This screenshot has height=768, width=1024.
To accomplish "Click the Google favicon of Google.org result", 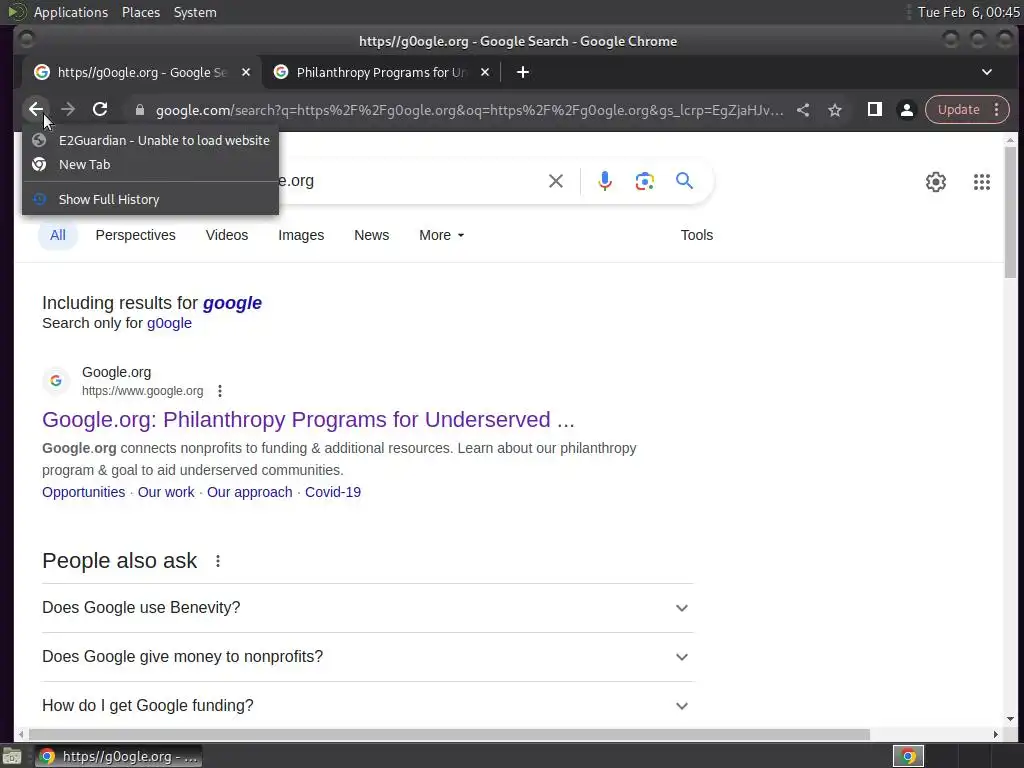I will [x=56, y=381].
